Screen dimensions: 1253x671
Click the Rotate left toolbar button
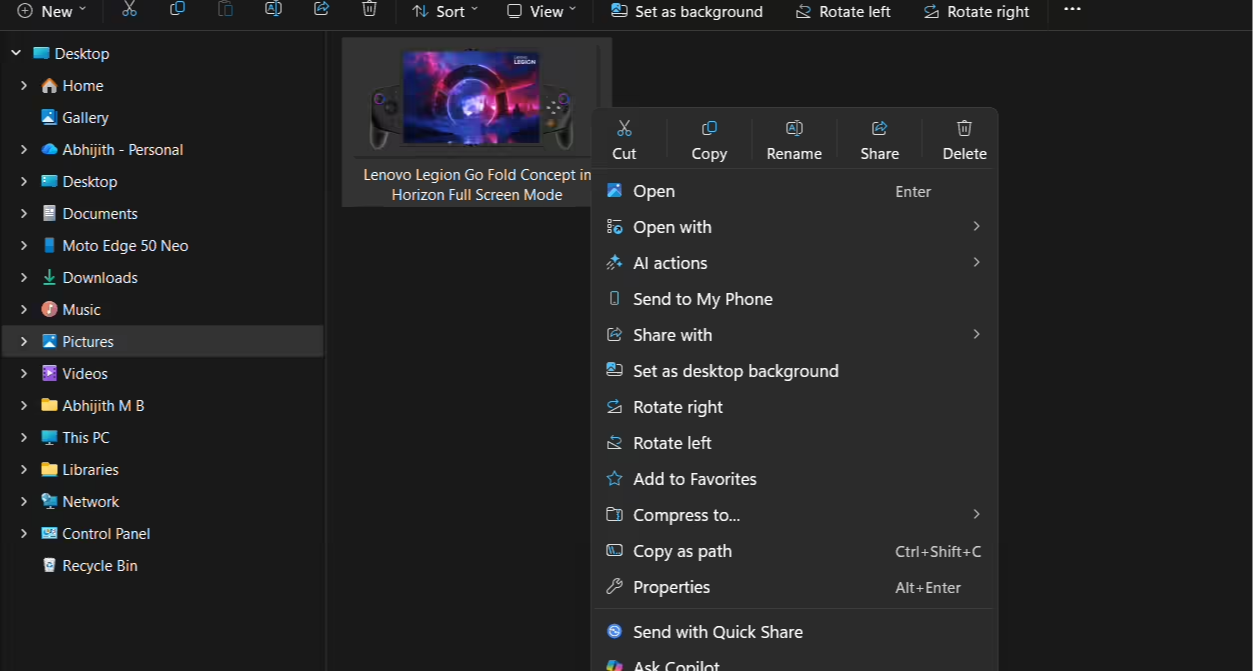(842, 11)
